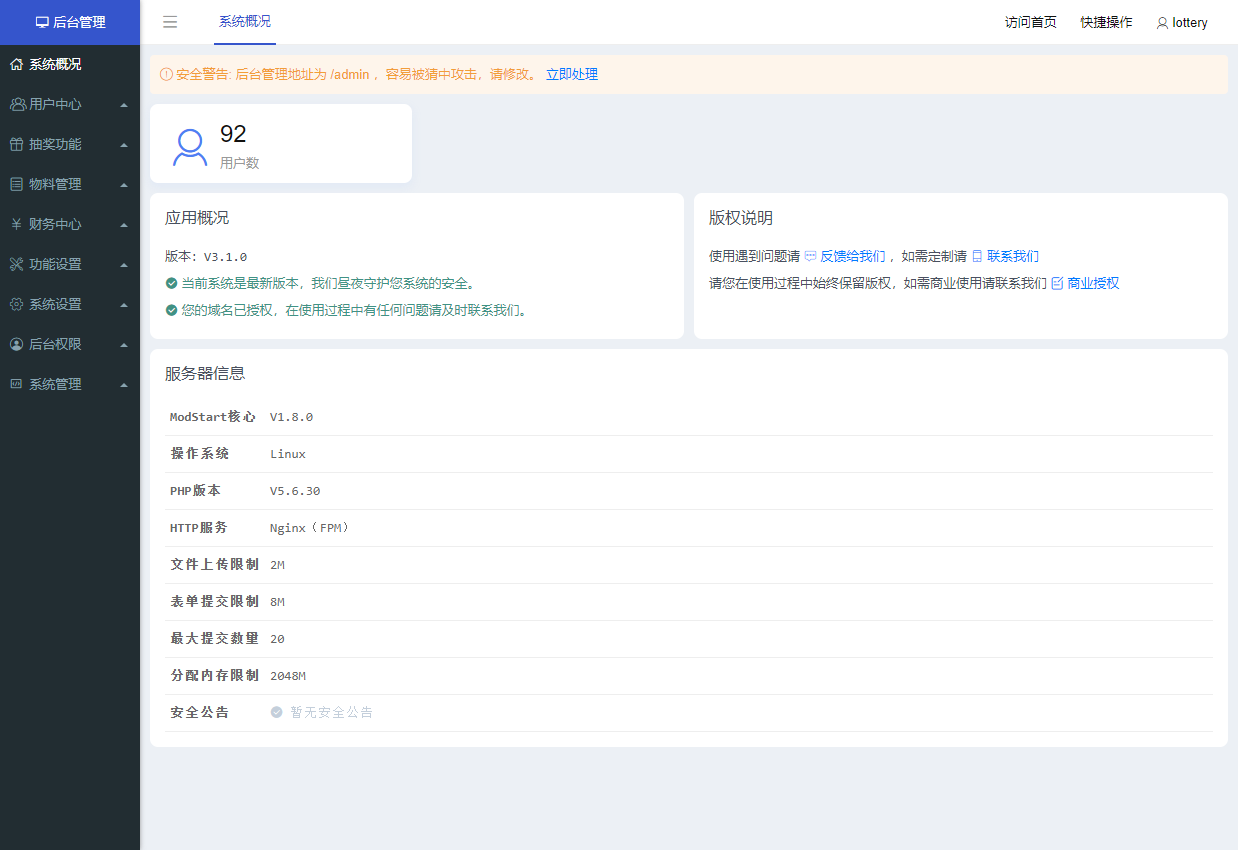Click the 用户数 label on the card
This screenshot has height=850, width=1238.
240,163
